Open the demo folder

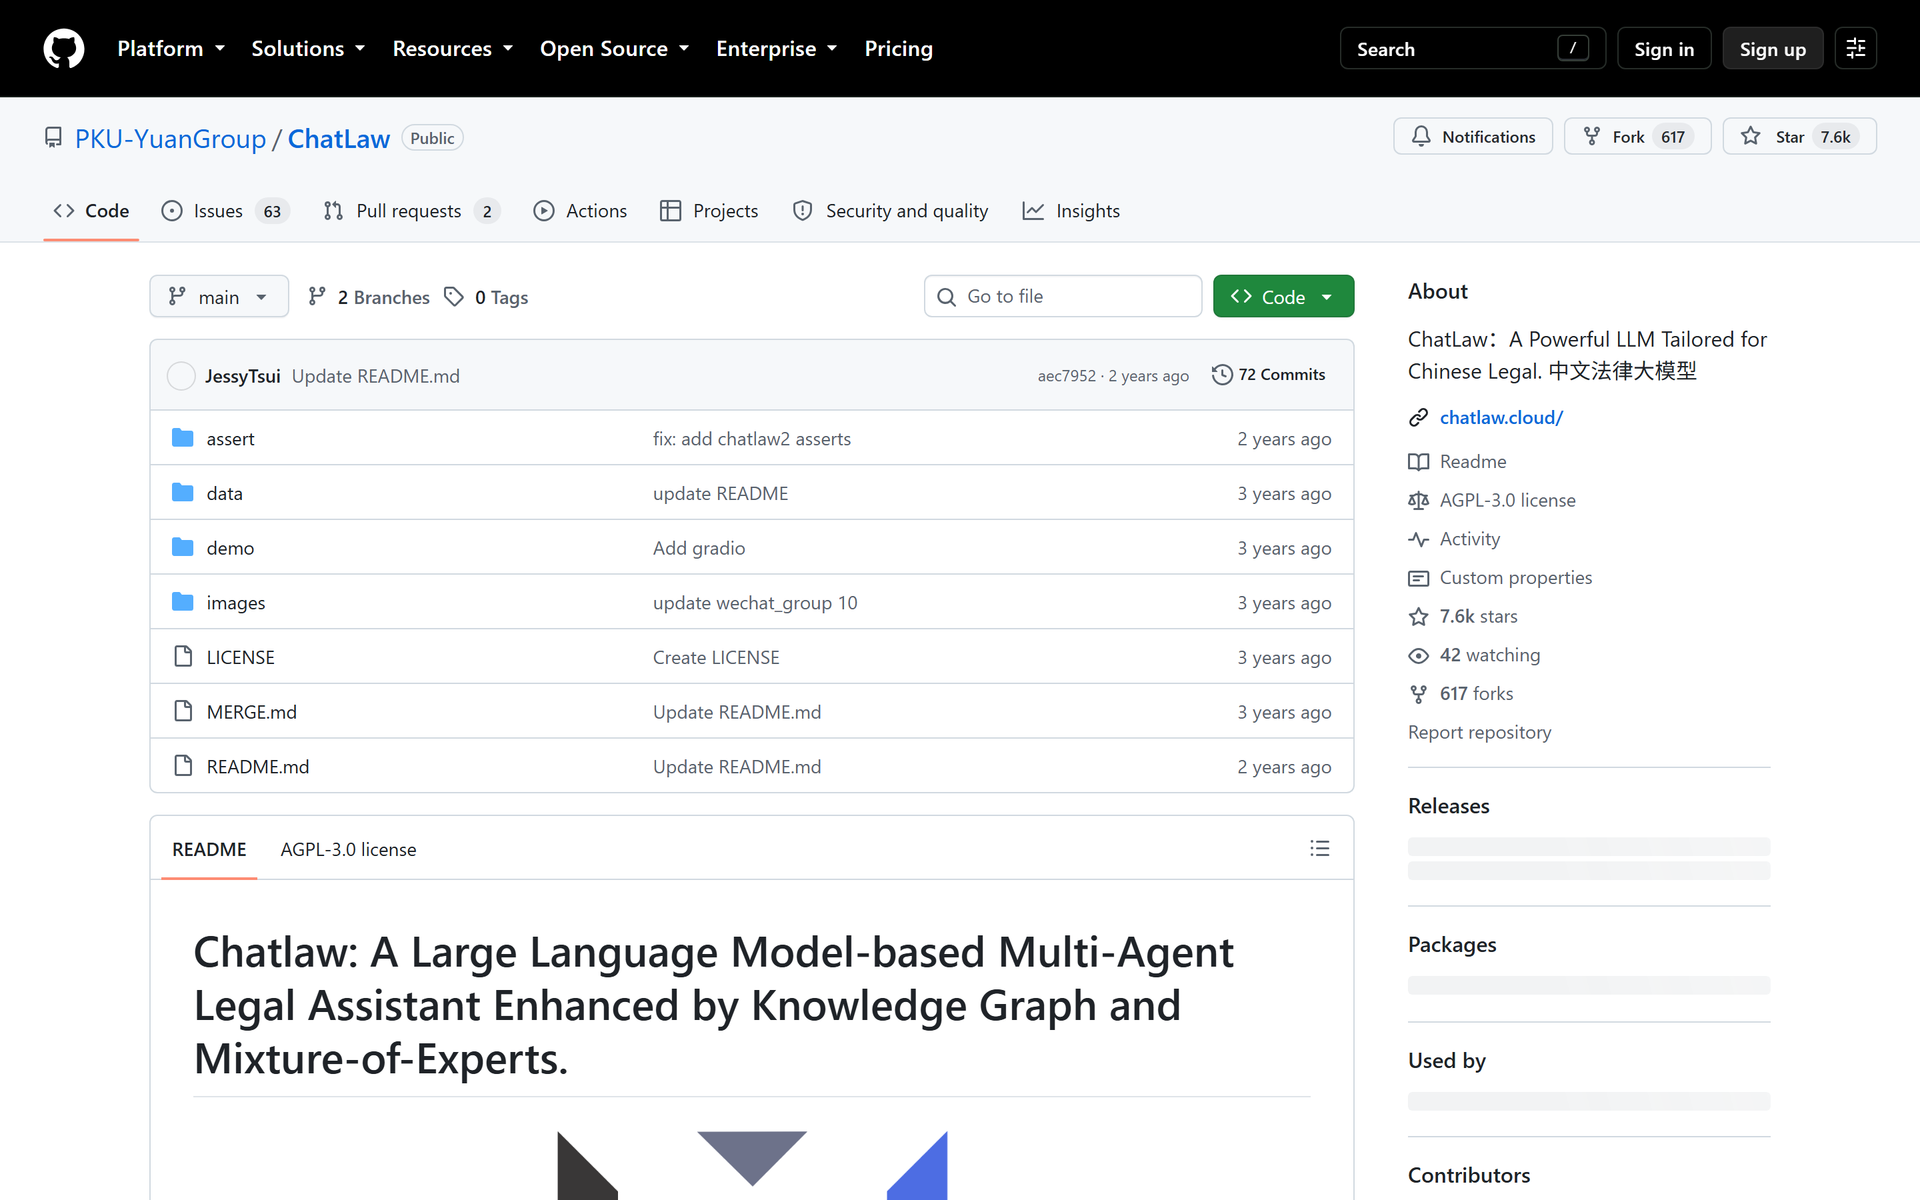click(230, 548)
